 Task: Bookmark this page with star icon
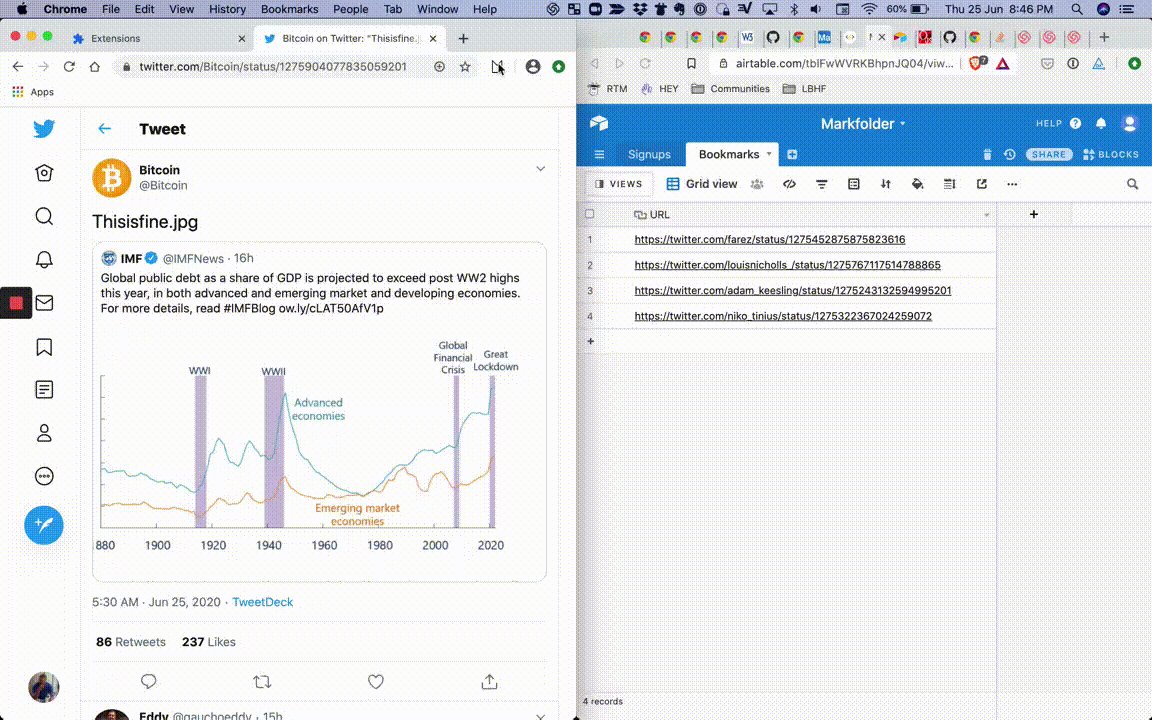(465, 67)
